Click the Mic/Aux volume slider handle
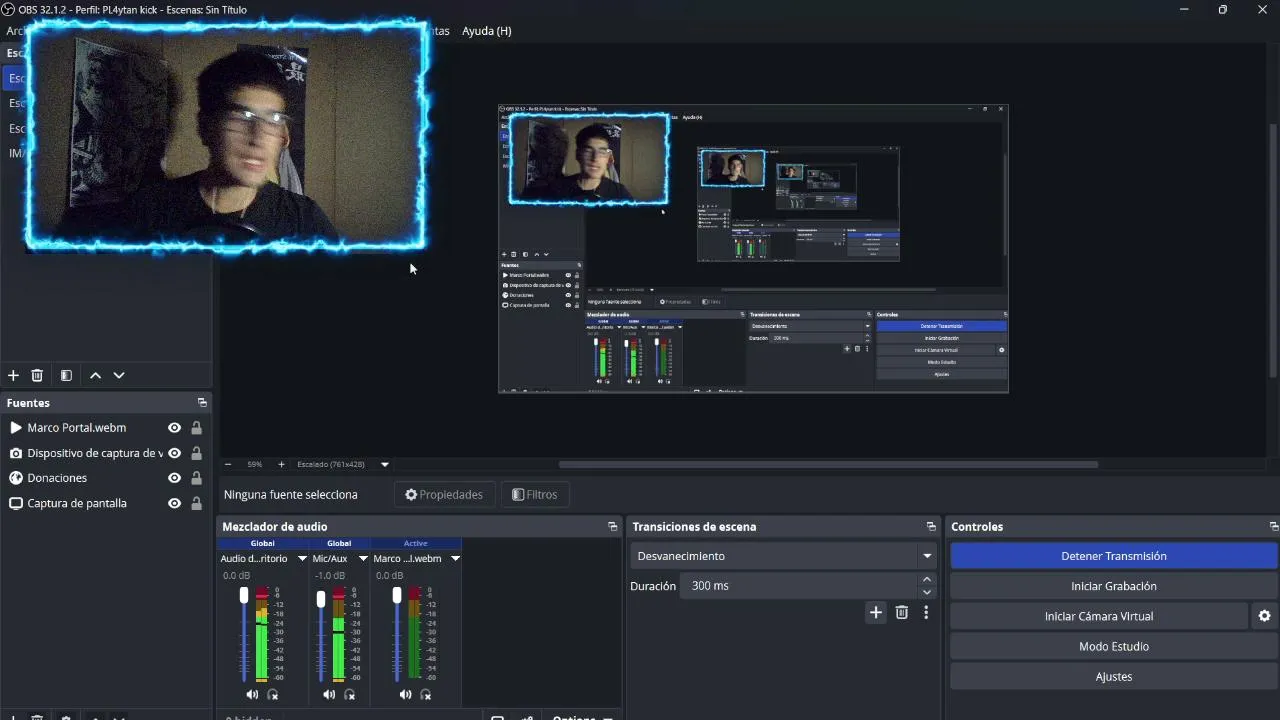This screenshot has width=1280, height=720. [321, 599]
